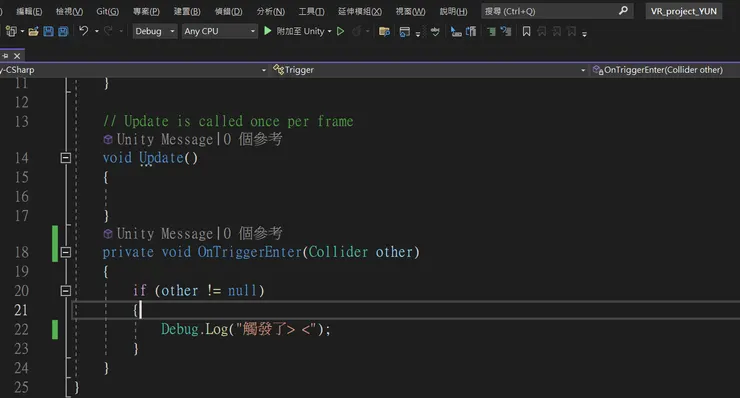Open the 偵錯(D) menu
This screenshot has width=740, height=398.
click(x=228, y=11)
